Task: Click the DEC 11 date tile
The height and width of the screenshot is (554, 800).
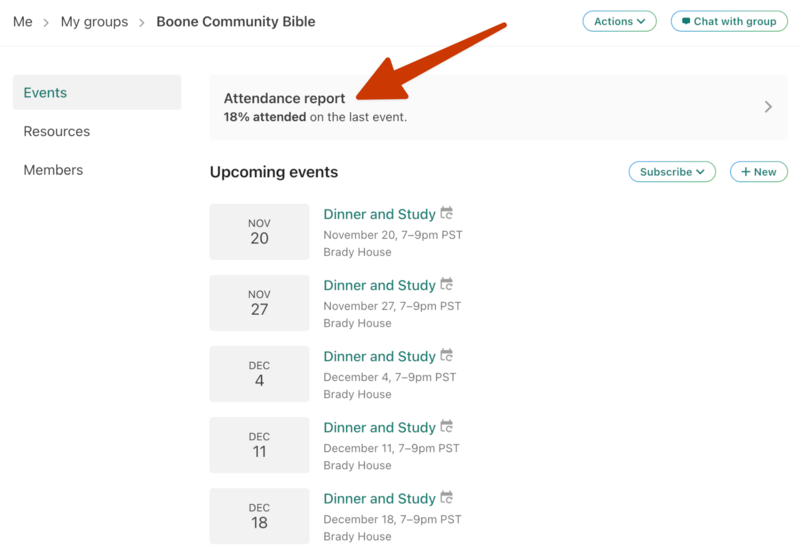Action: coord(259,445)
